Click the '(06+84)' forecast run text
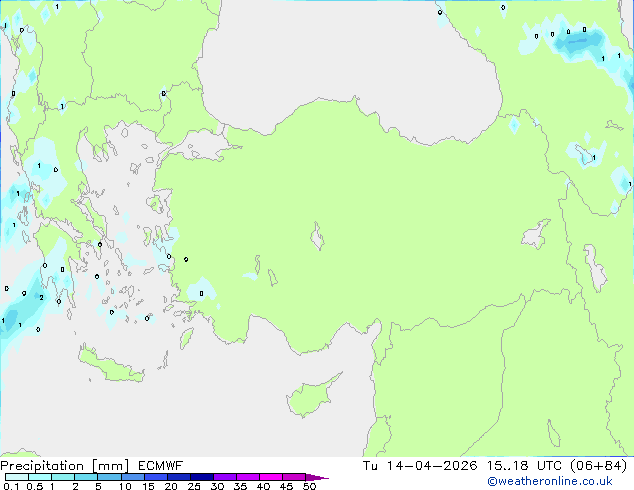Viewport: 634px width, 490px height. (598, 466)
